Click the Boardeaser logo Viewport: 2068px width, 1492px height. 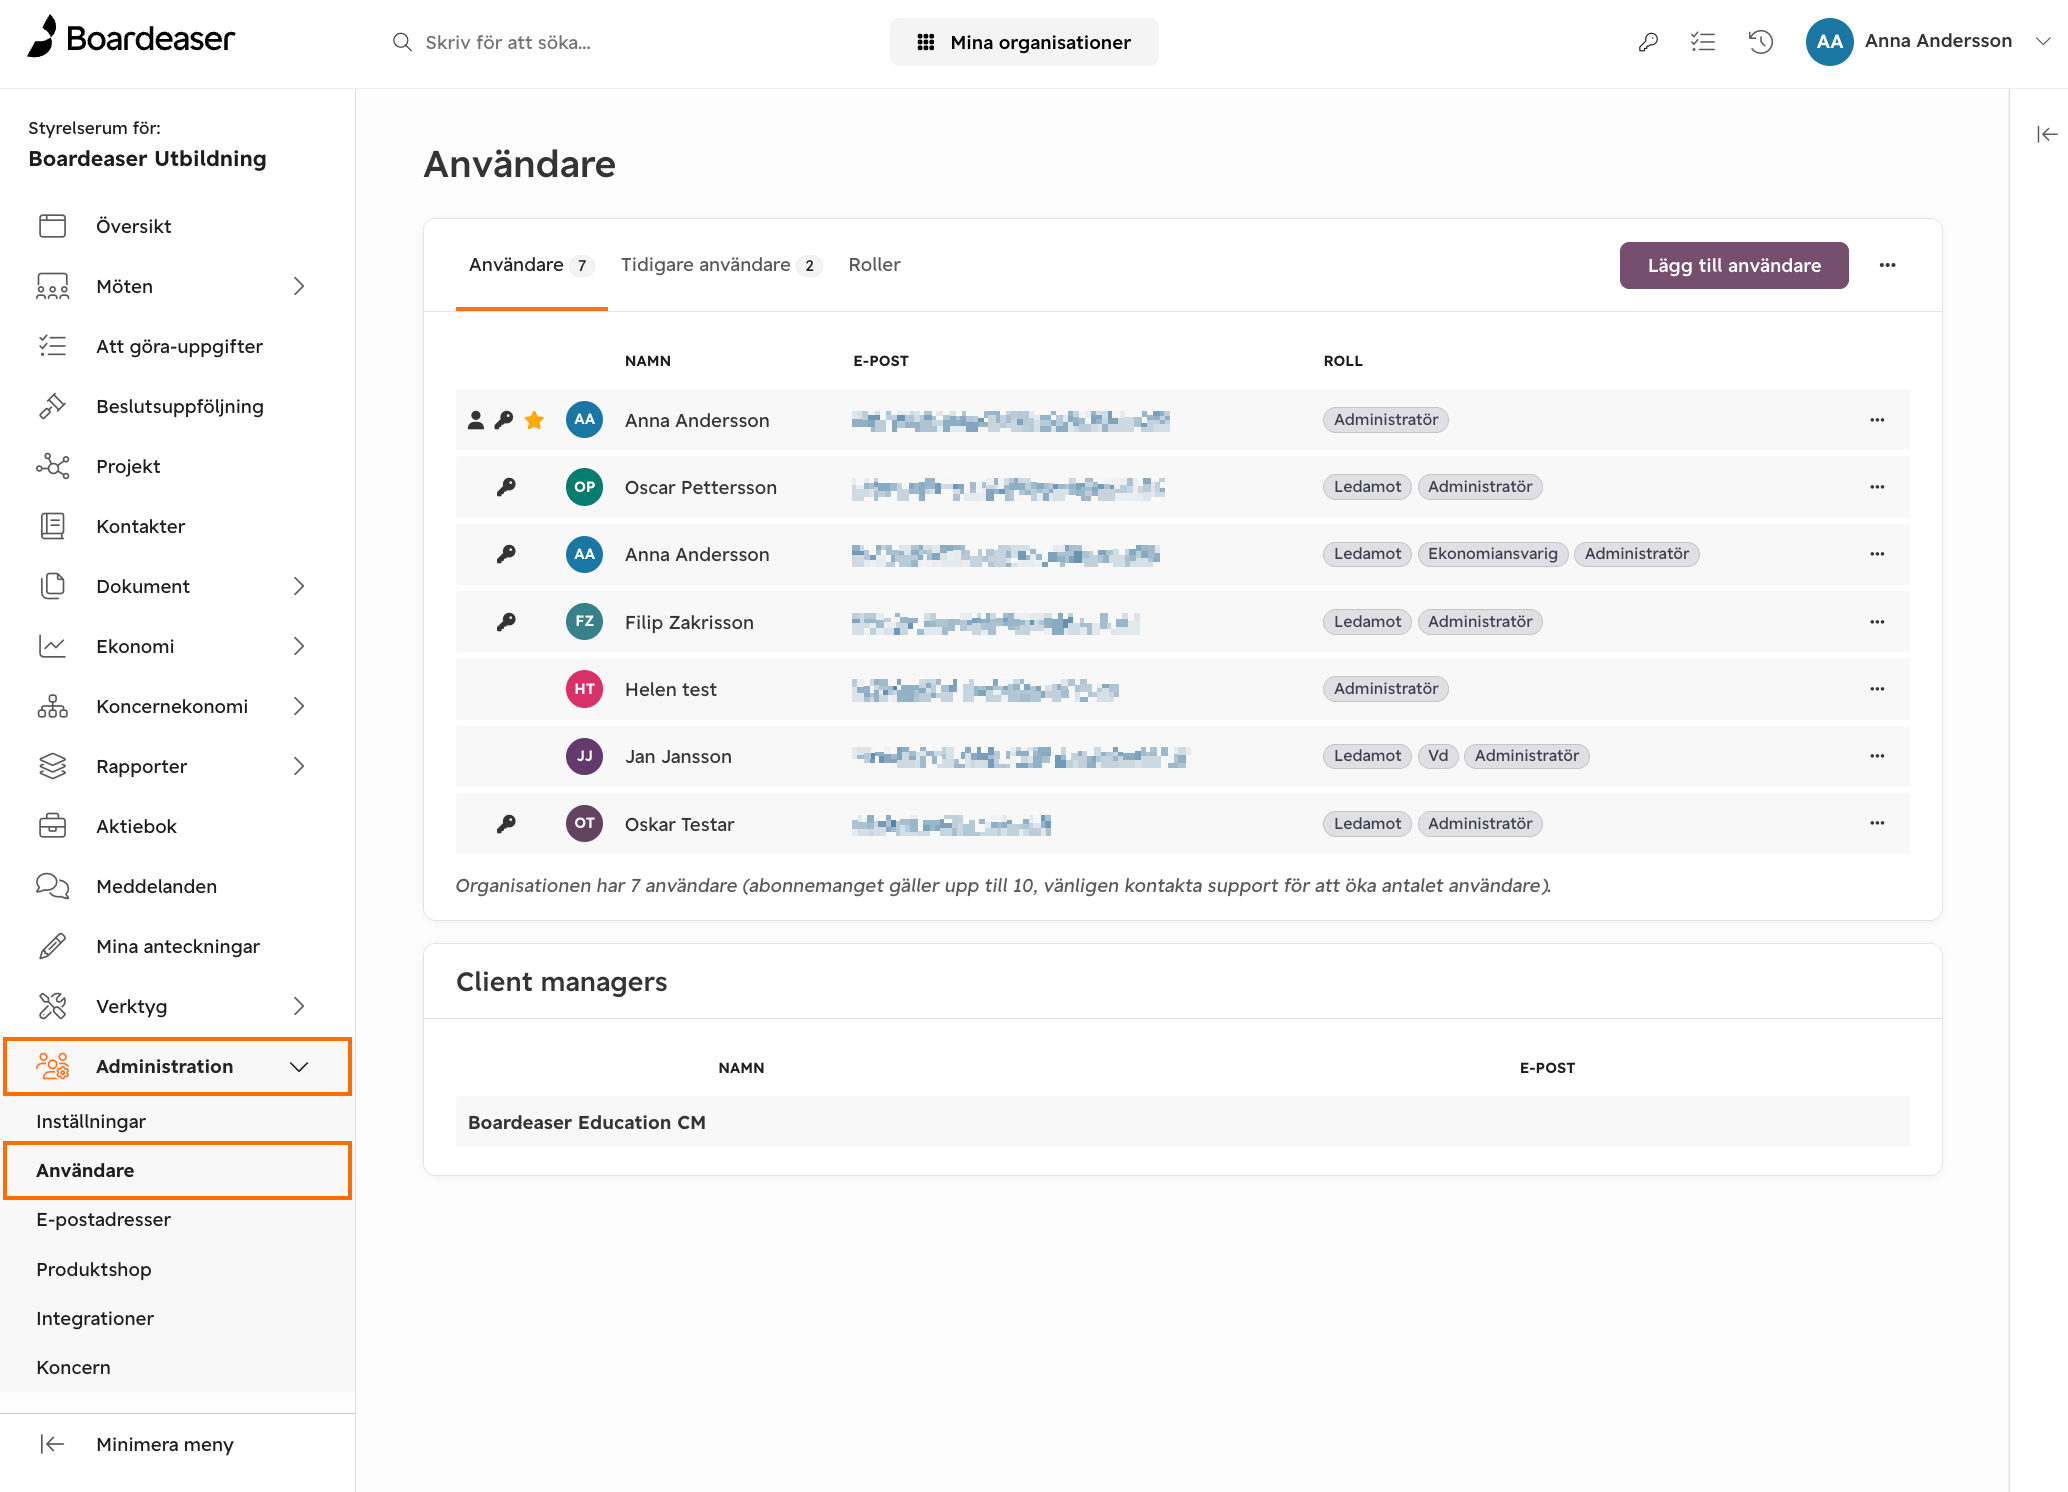point(131,38)
